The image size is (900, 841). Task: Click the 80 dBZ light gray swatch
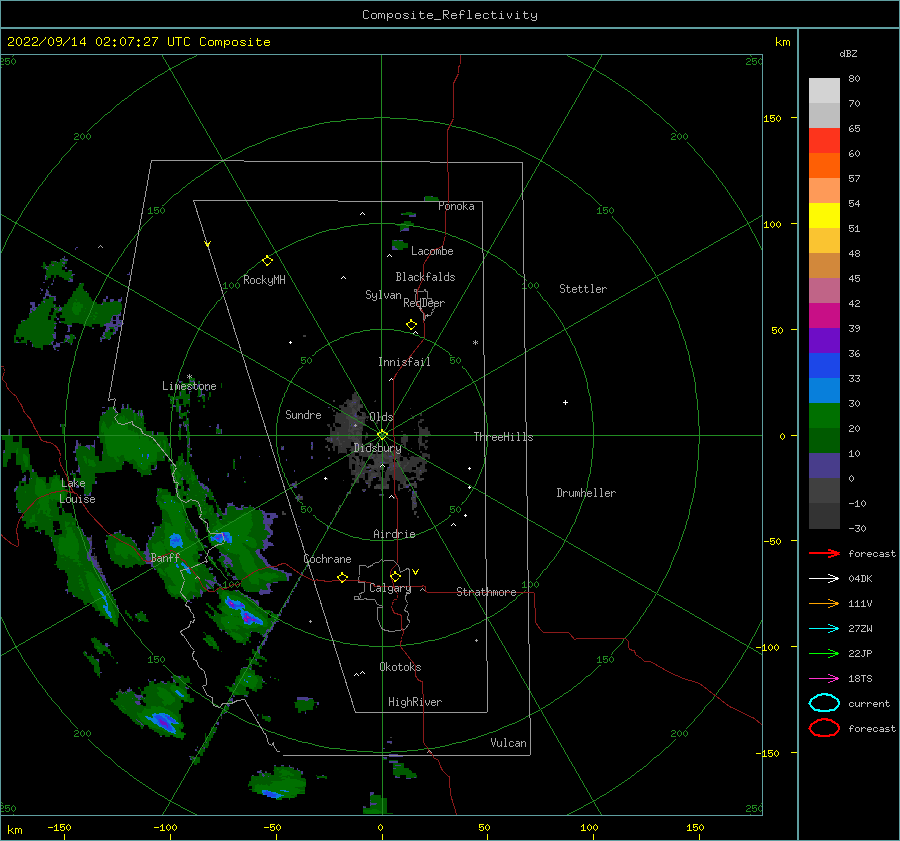[824, 91]
